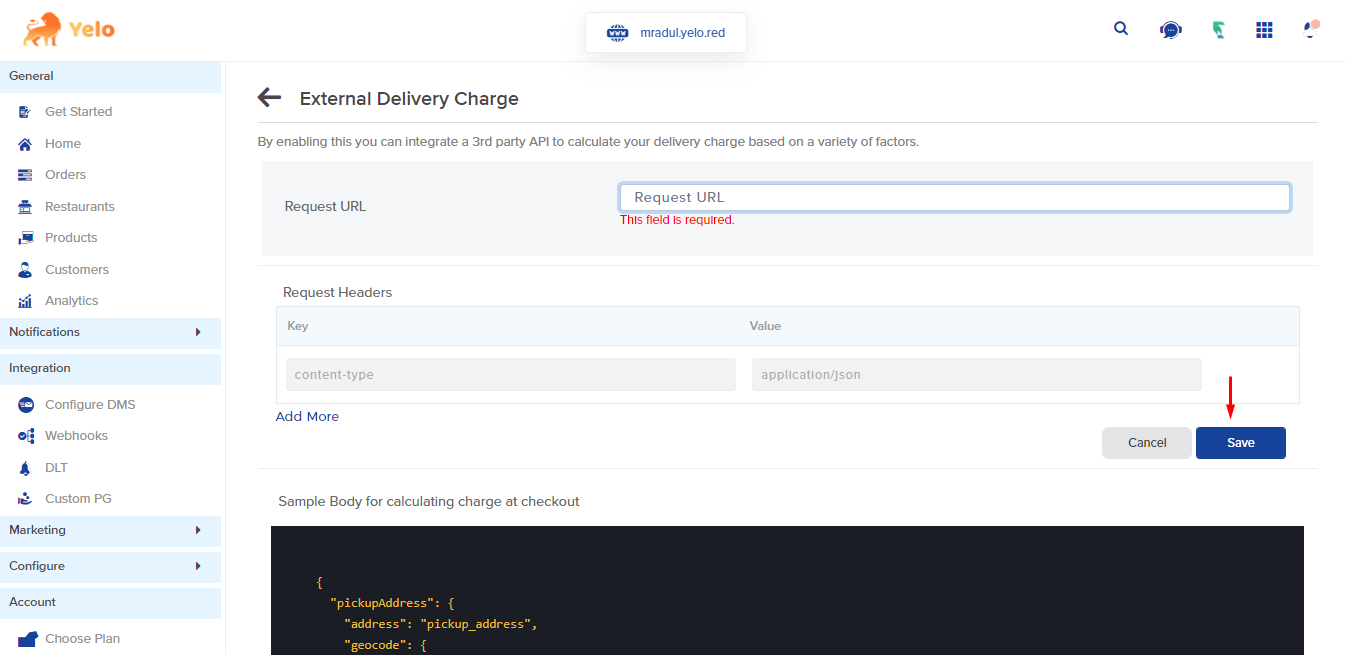This screenshot has width=1346, height=655.
Task: Open Custom PG menu item
Action: 78,499
